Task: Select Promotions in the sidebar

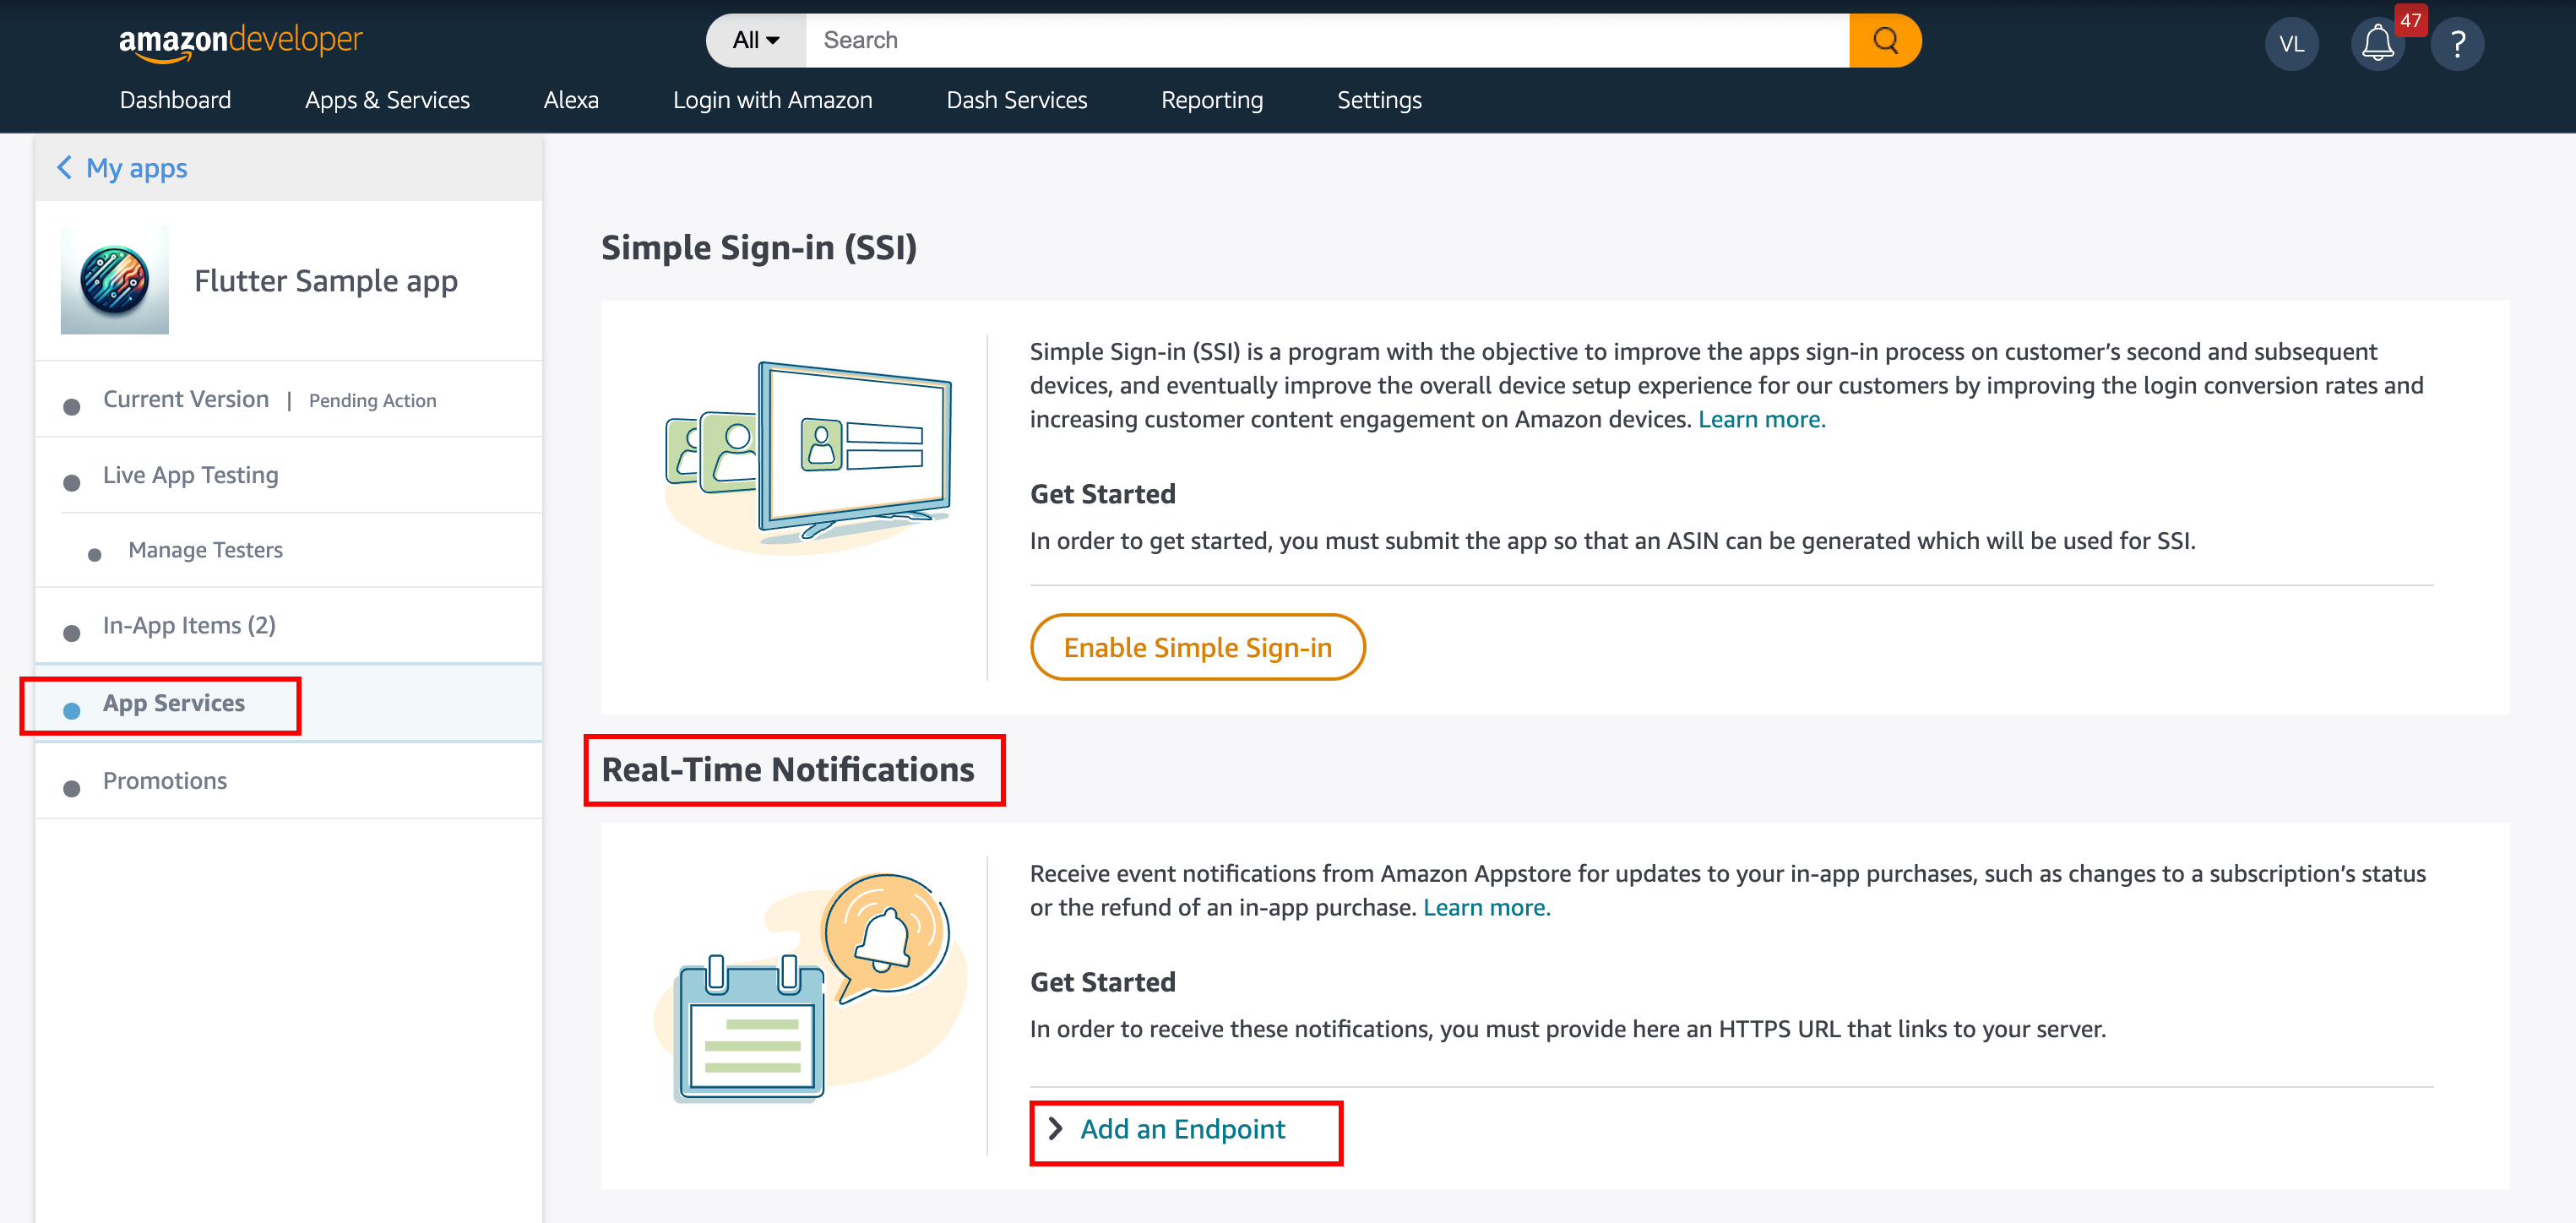Action: pos(165,781)
